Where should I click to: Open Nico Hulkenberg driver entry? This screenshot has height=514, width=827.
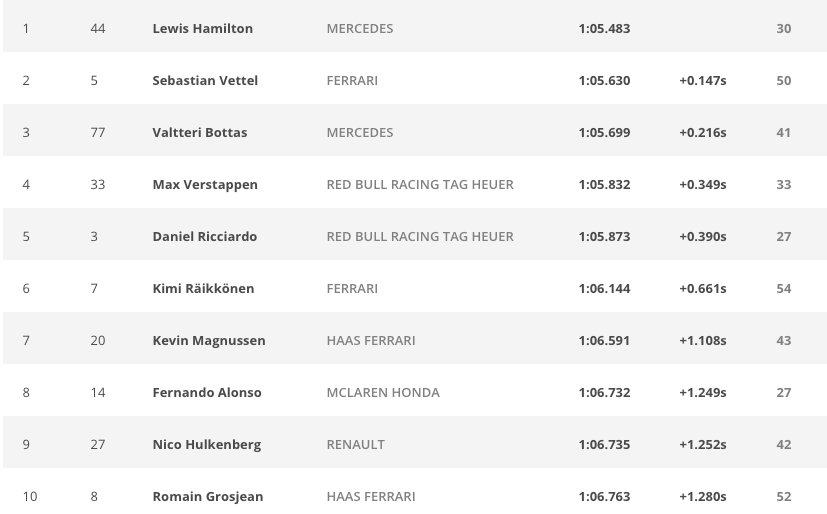pos(207,444)
